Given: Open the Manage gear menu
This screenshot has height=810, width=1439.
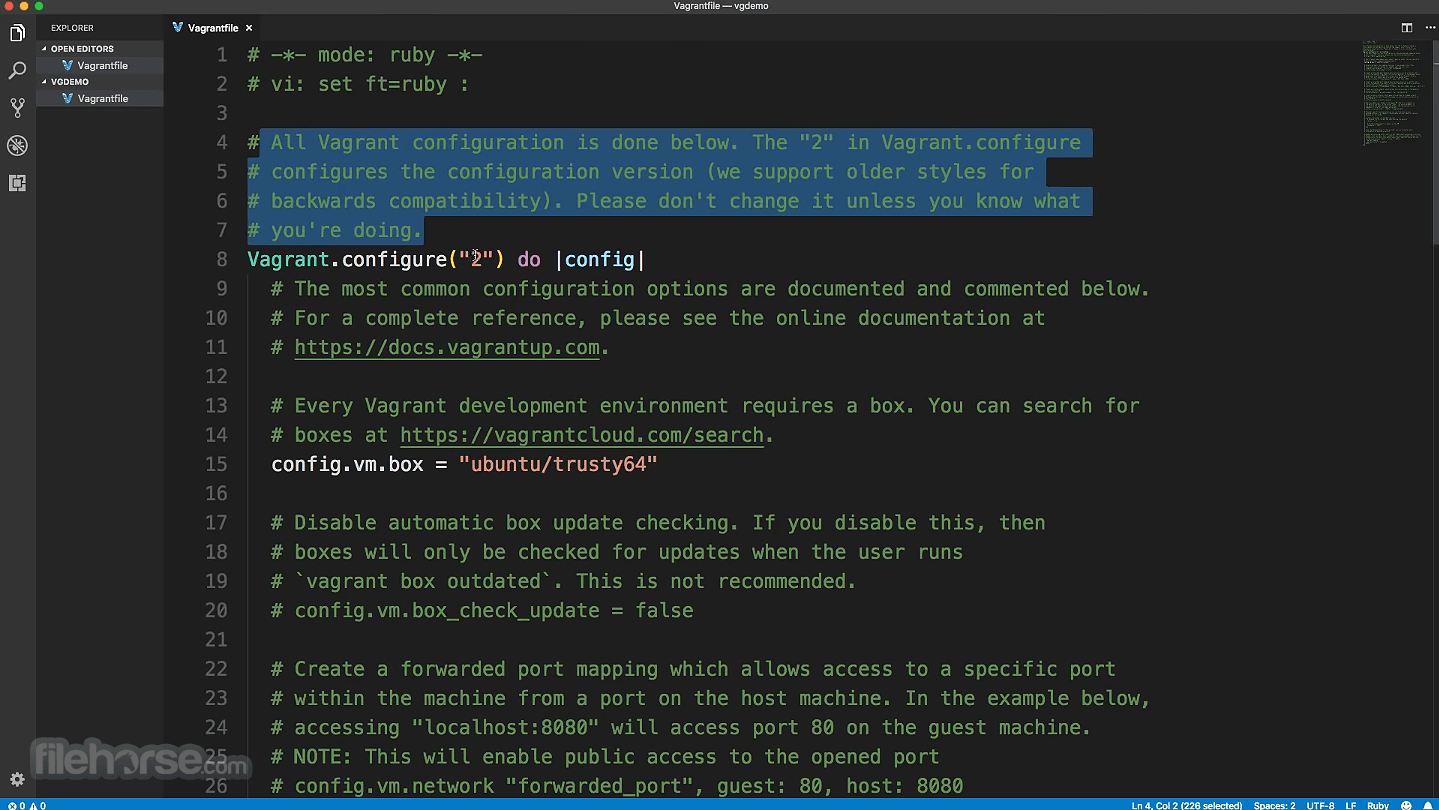Looking at the screenshot, I should [x=17, y=780].
